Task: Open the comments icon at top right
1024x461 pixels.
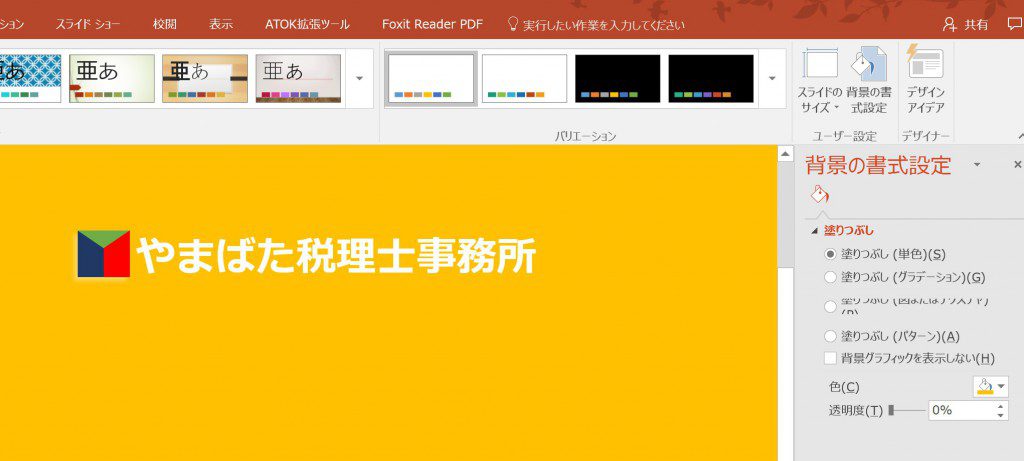Action: (1015, 24)
